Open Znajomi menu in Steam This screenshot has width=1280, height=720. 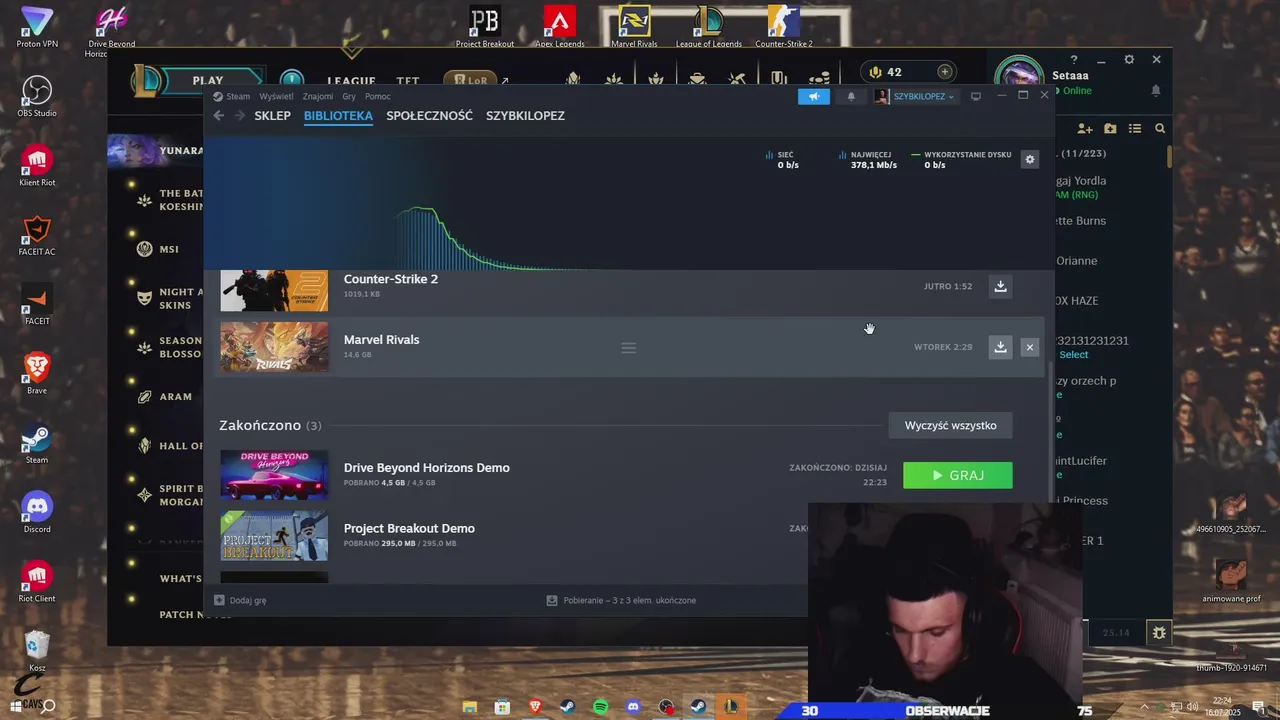[x=318, y=97]
